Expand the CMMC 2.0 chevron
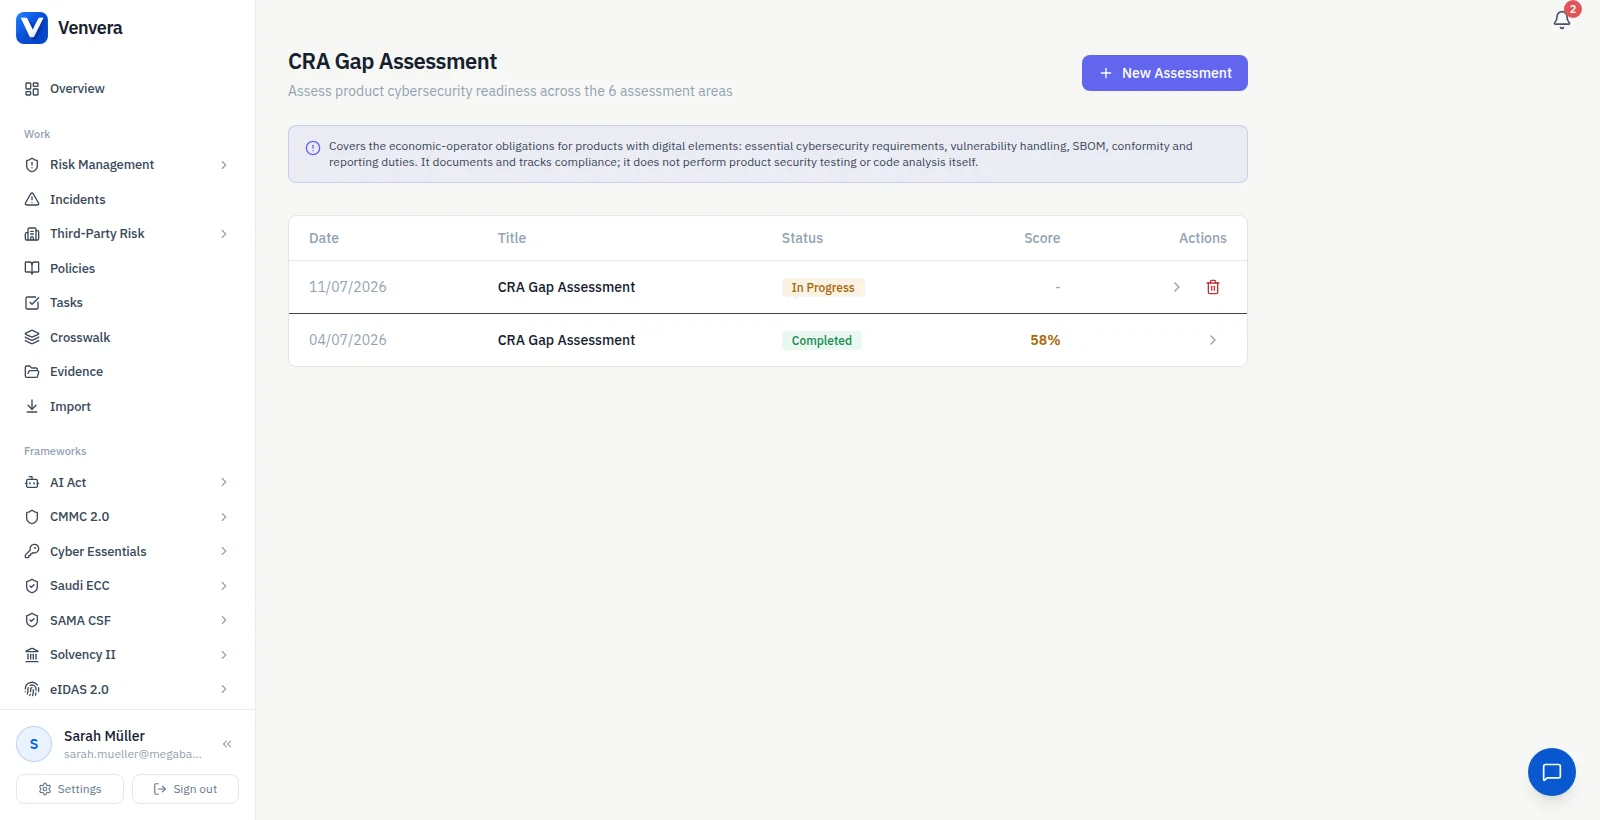This screenshot has width=1600, height=820. [x=224, y=517]
